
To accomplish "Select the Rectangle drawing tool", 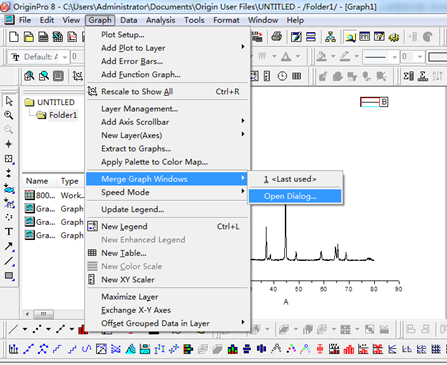I will pyautogui.click(x=9, y=276).
